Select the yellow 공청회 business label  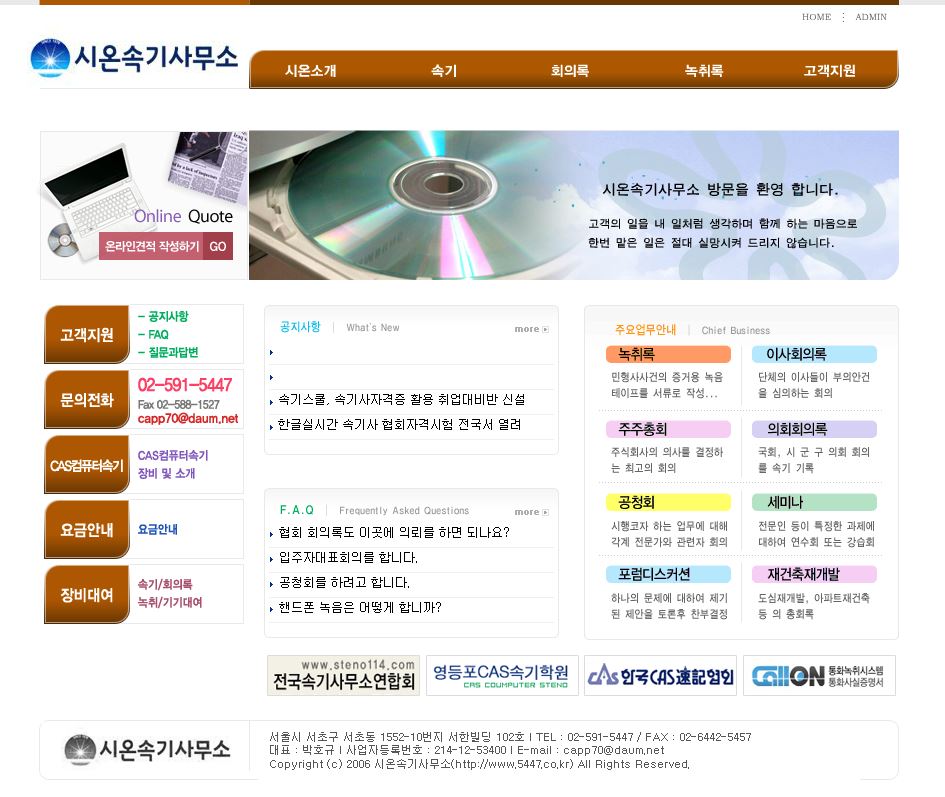(x=668, y=503)
